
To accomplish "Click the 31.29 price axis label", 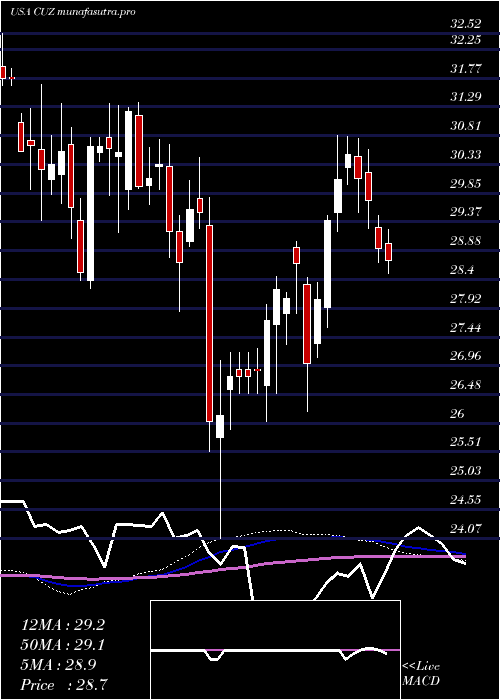I will pyautogui.click(x=466, y=97).
